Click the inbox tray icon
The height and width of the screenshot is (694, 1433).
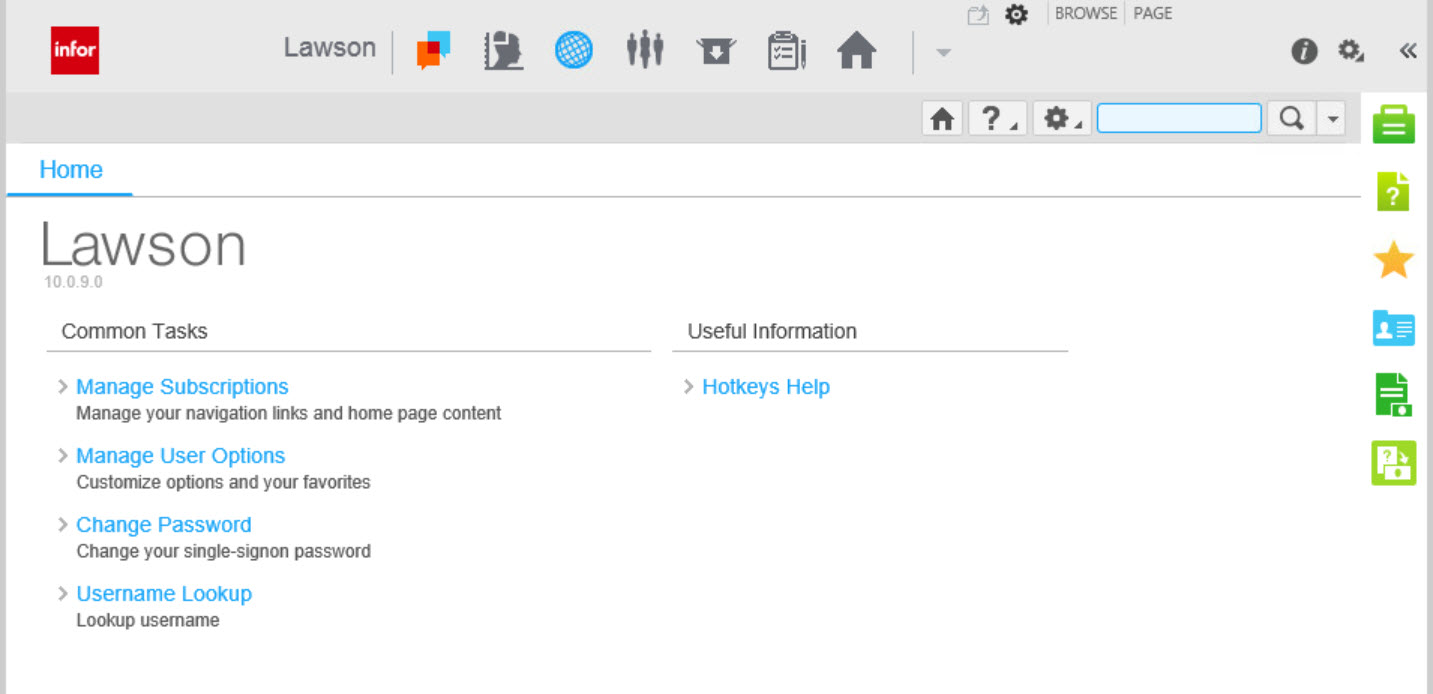pyautogui.click(x=716, y=50)
